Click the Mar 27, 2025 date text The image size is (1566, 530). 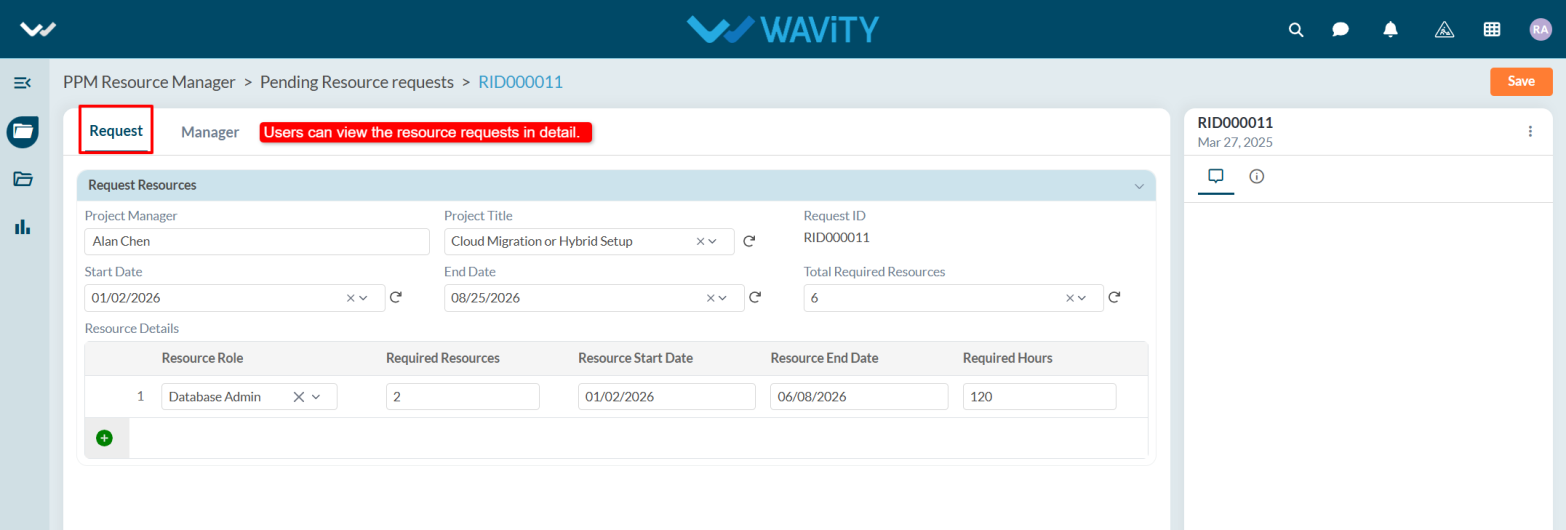[x=1235, y=142]
